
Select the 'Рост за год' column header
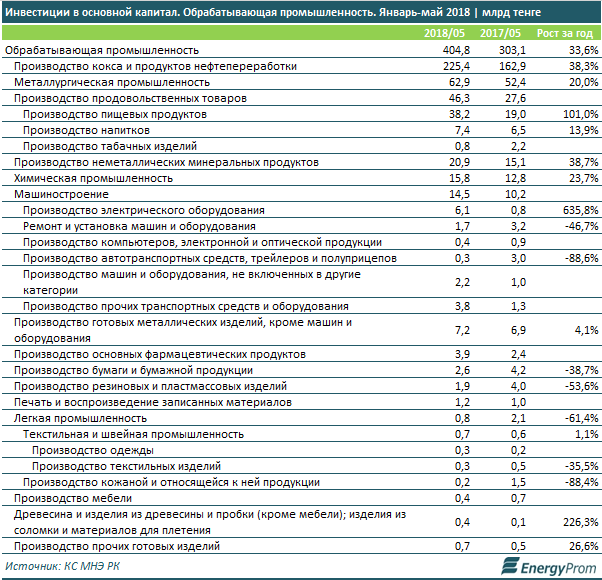pyautogui.click(x=567, y=34)
